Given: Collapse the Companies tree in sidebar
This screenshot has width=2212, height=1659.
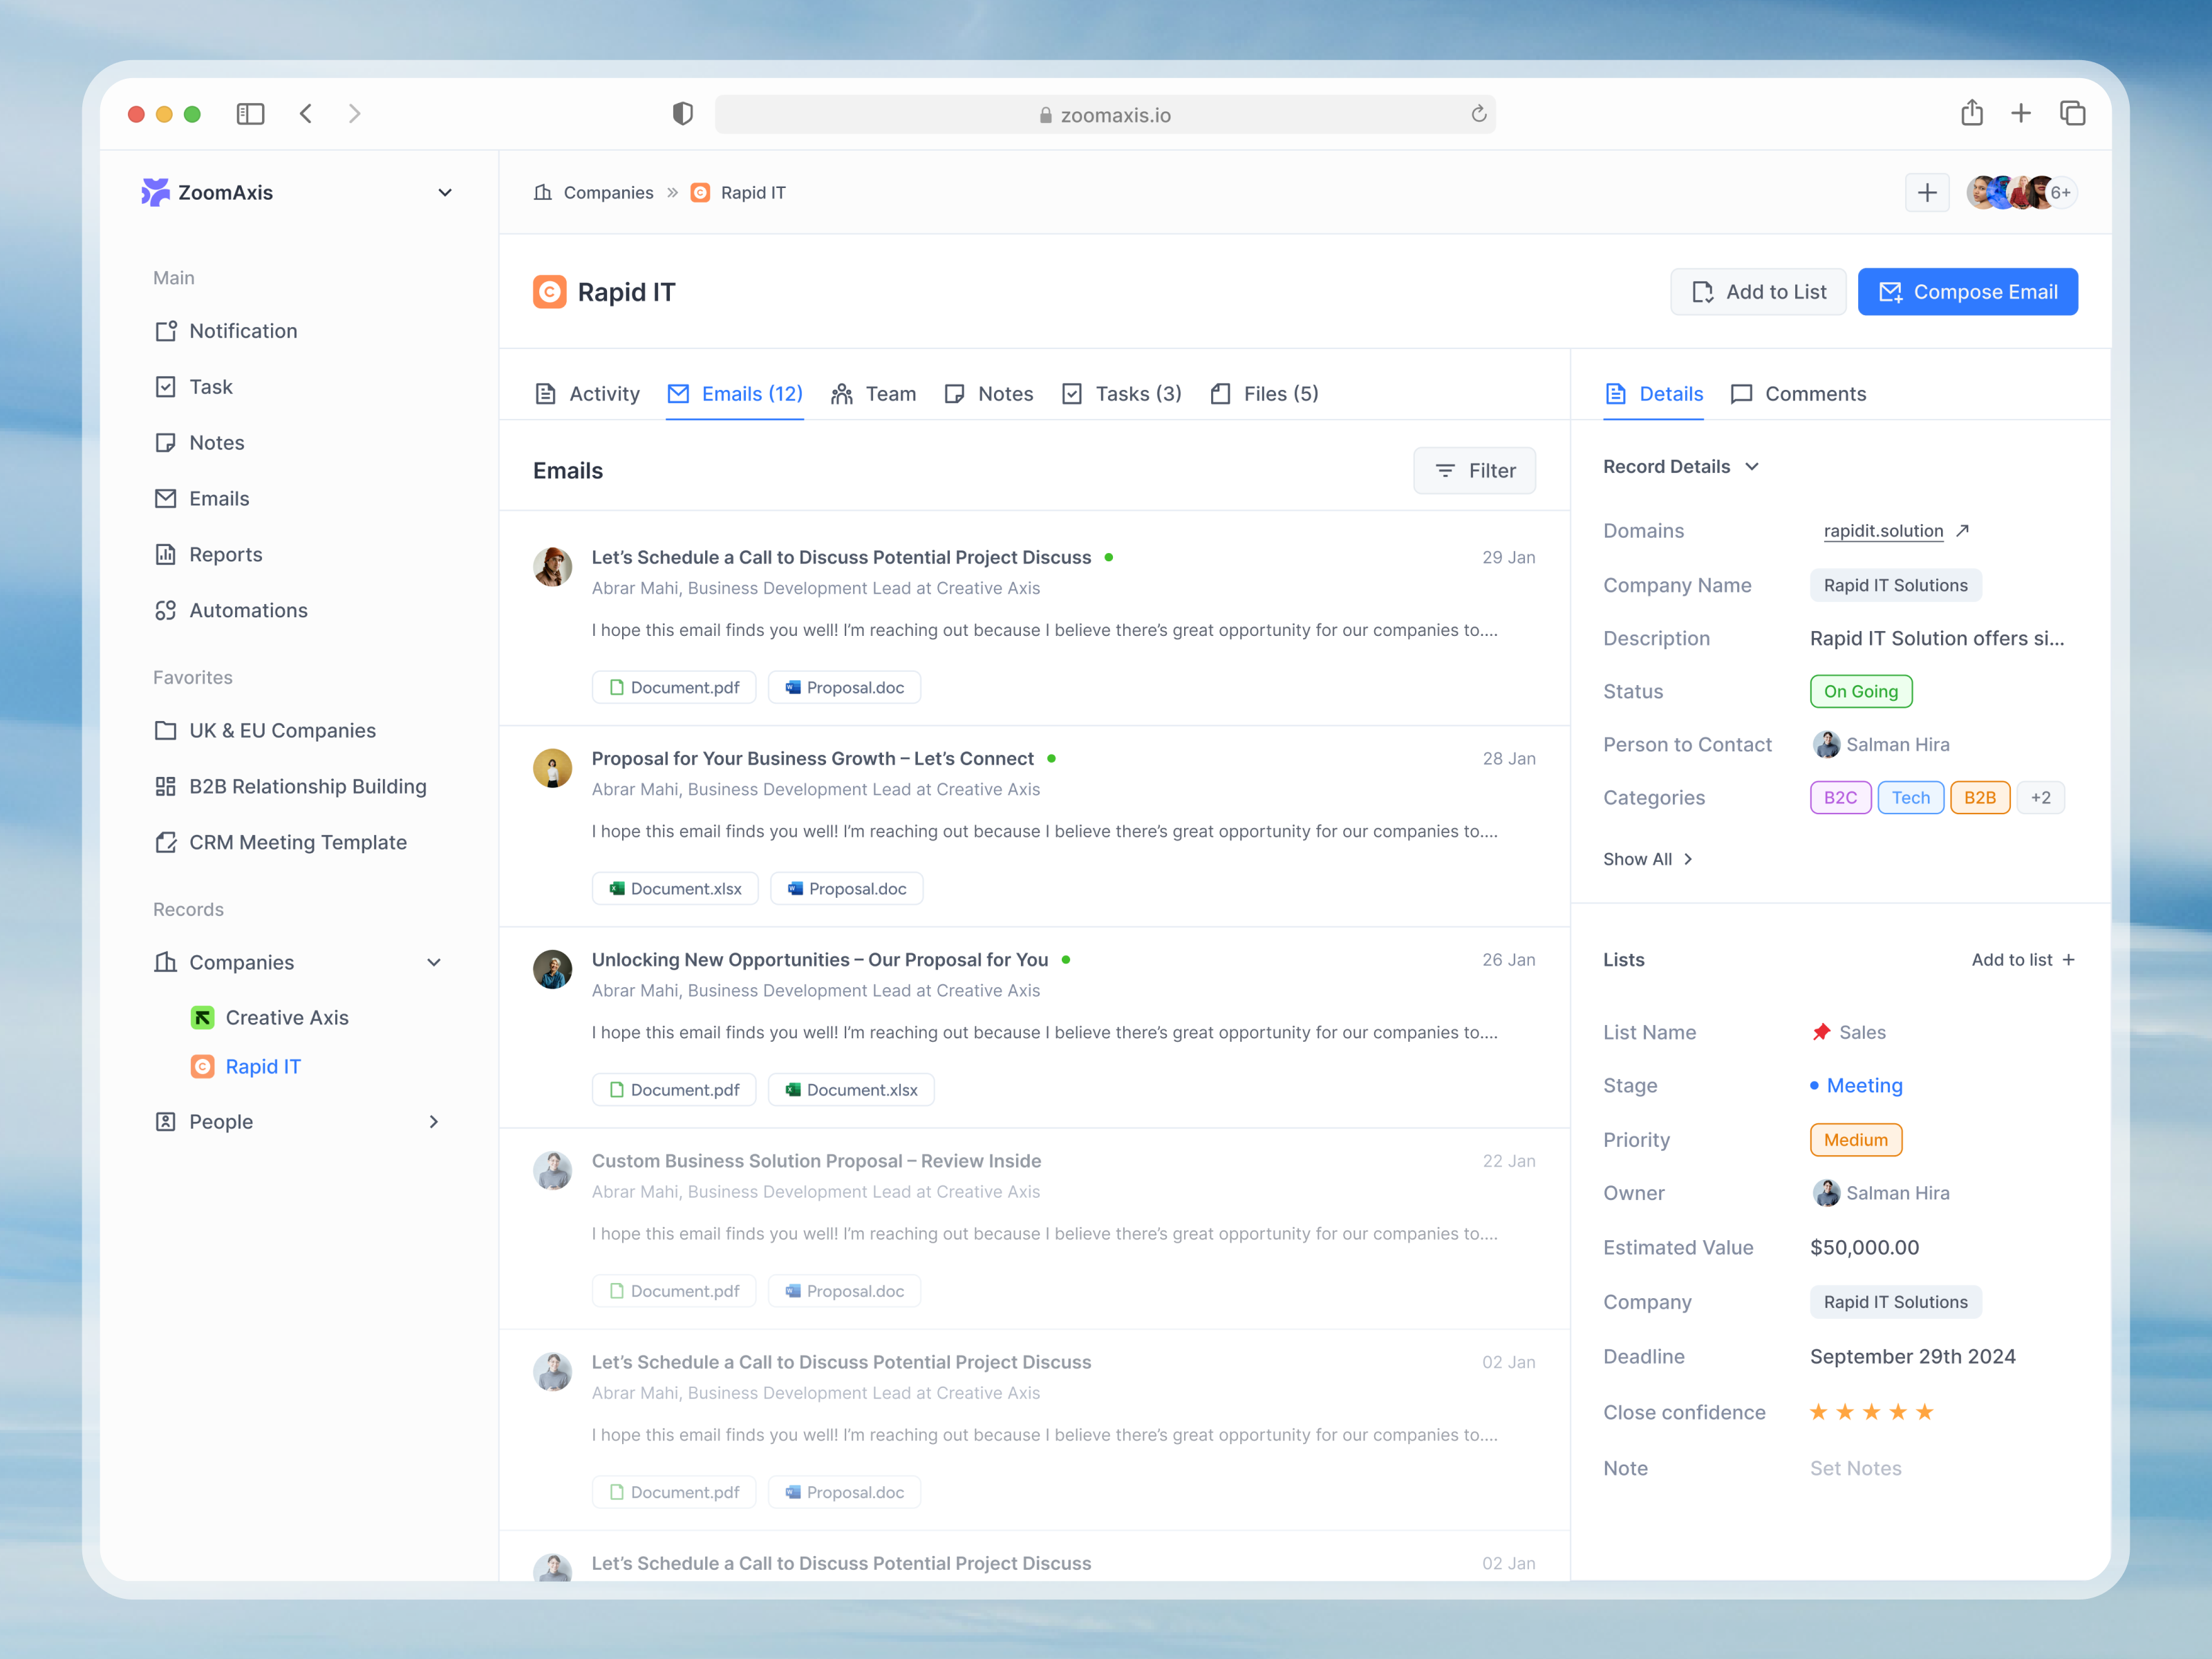Looking at the screenshot, I should click(434, 962).
